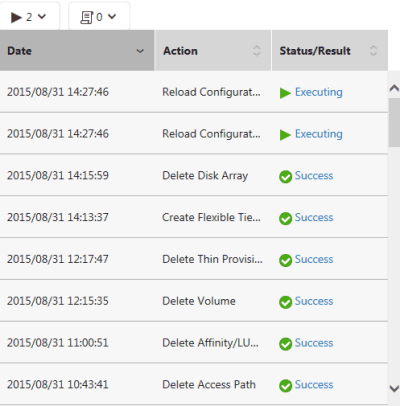Click the checkmark icon for Delete Volume row
The image size is (400, 406).
[x=286, y=302]
